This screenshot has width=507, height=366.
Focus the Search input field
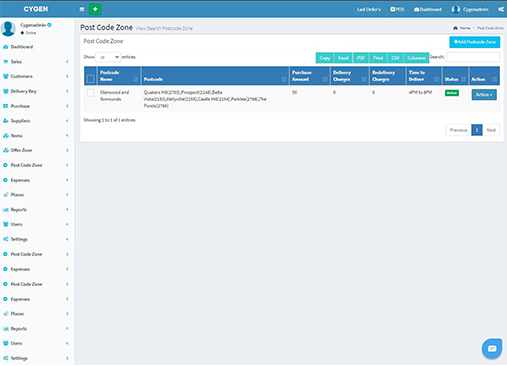473,57
